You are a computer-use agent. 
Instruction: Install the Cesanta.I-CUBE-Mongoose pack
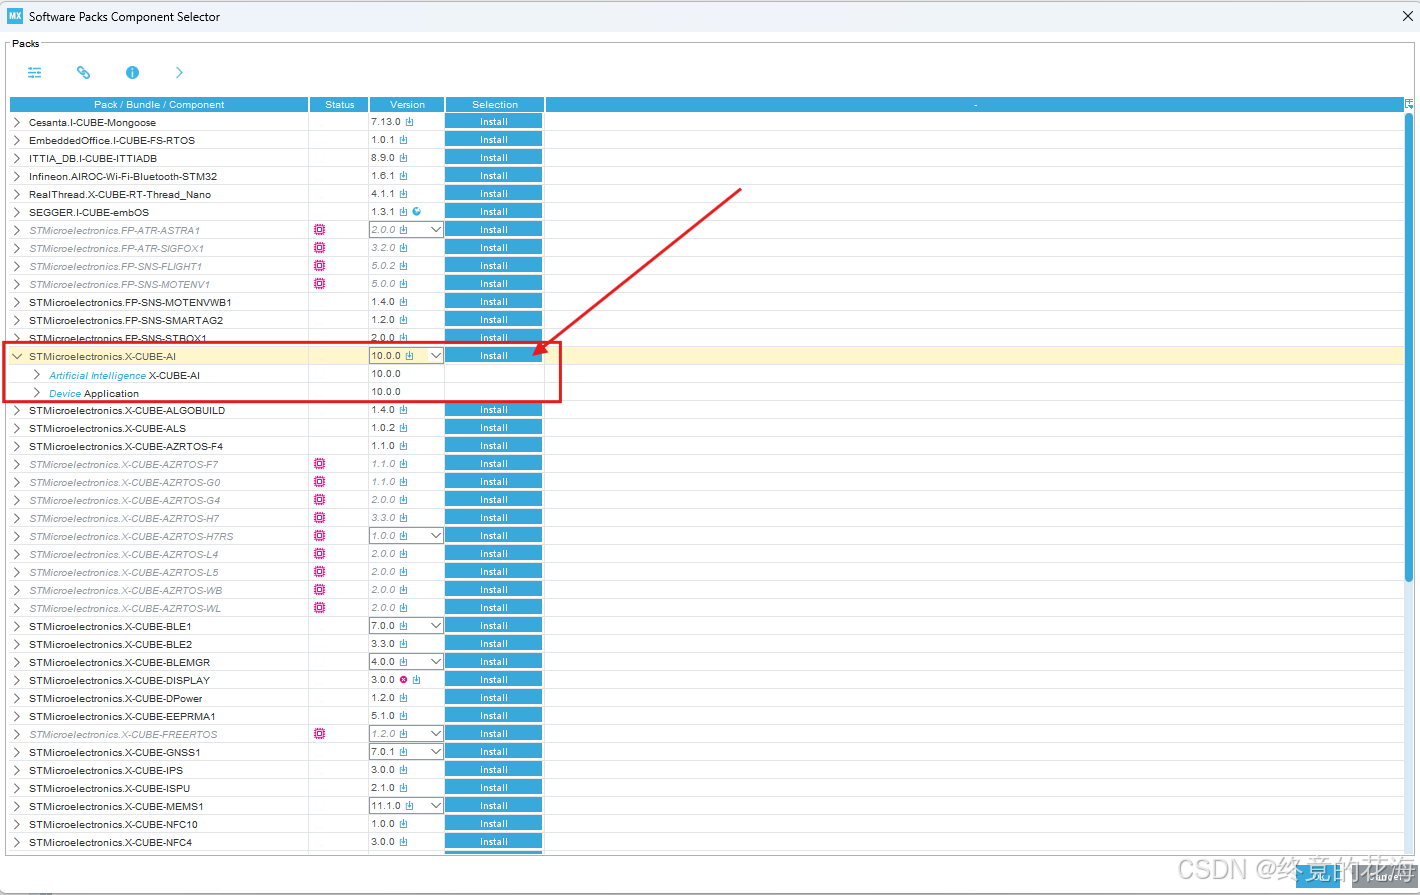[494, 122]
